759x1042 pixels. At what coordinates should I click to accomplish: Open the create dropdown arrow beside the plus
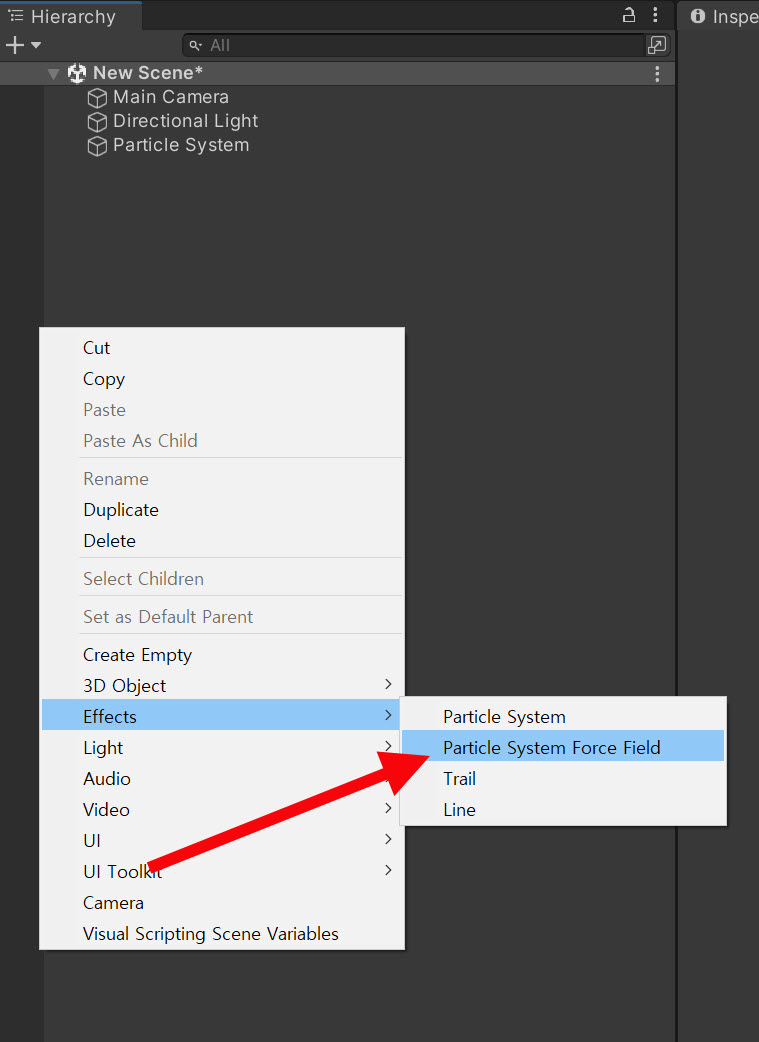pyautogui.click(x=36, y=45)
